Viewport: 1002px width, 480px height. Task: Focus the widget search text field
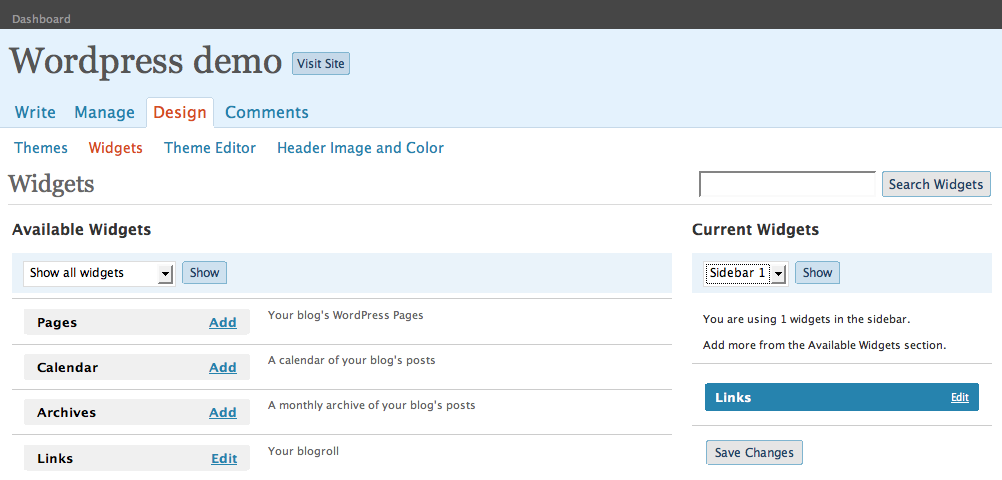pos(787,184)
